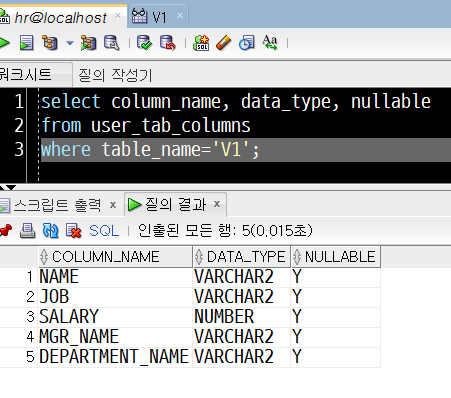Close the hr@localhost tab

[x=118, y=16]
